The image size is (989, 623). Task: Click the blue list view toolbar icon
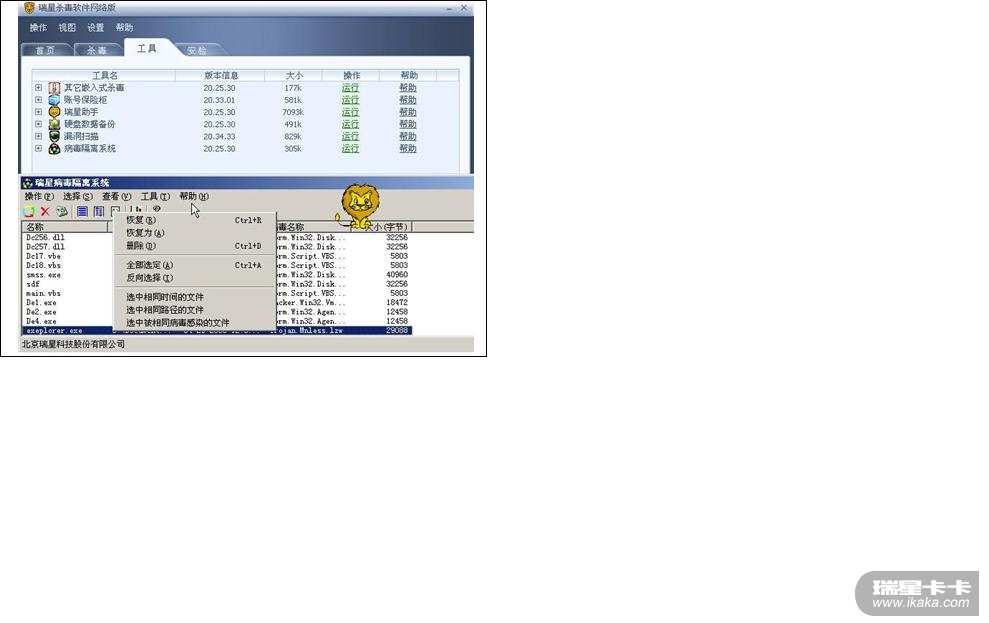(x=82, y=211)
